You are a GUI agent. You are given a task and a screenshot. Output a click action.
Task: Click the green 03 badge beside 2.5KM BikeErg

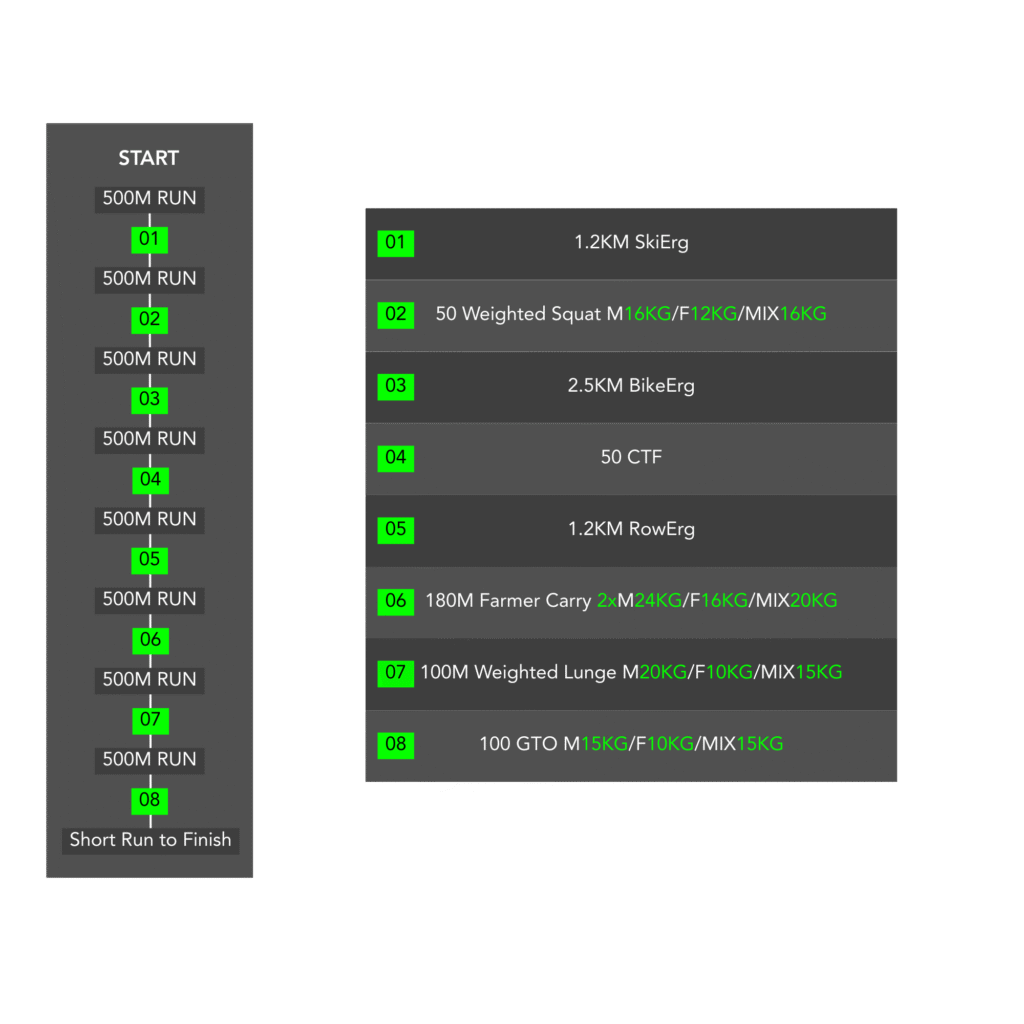(x=395, y=386)
